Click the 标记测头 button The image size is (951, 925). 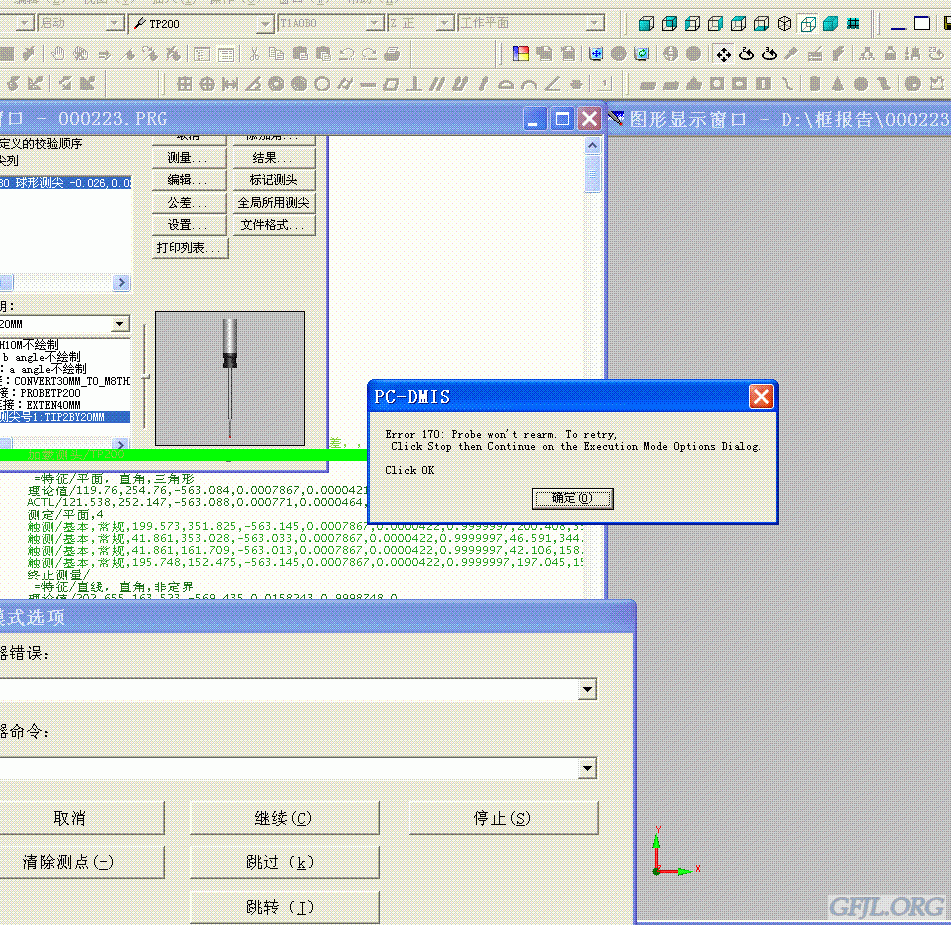[274, 180]
